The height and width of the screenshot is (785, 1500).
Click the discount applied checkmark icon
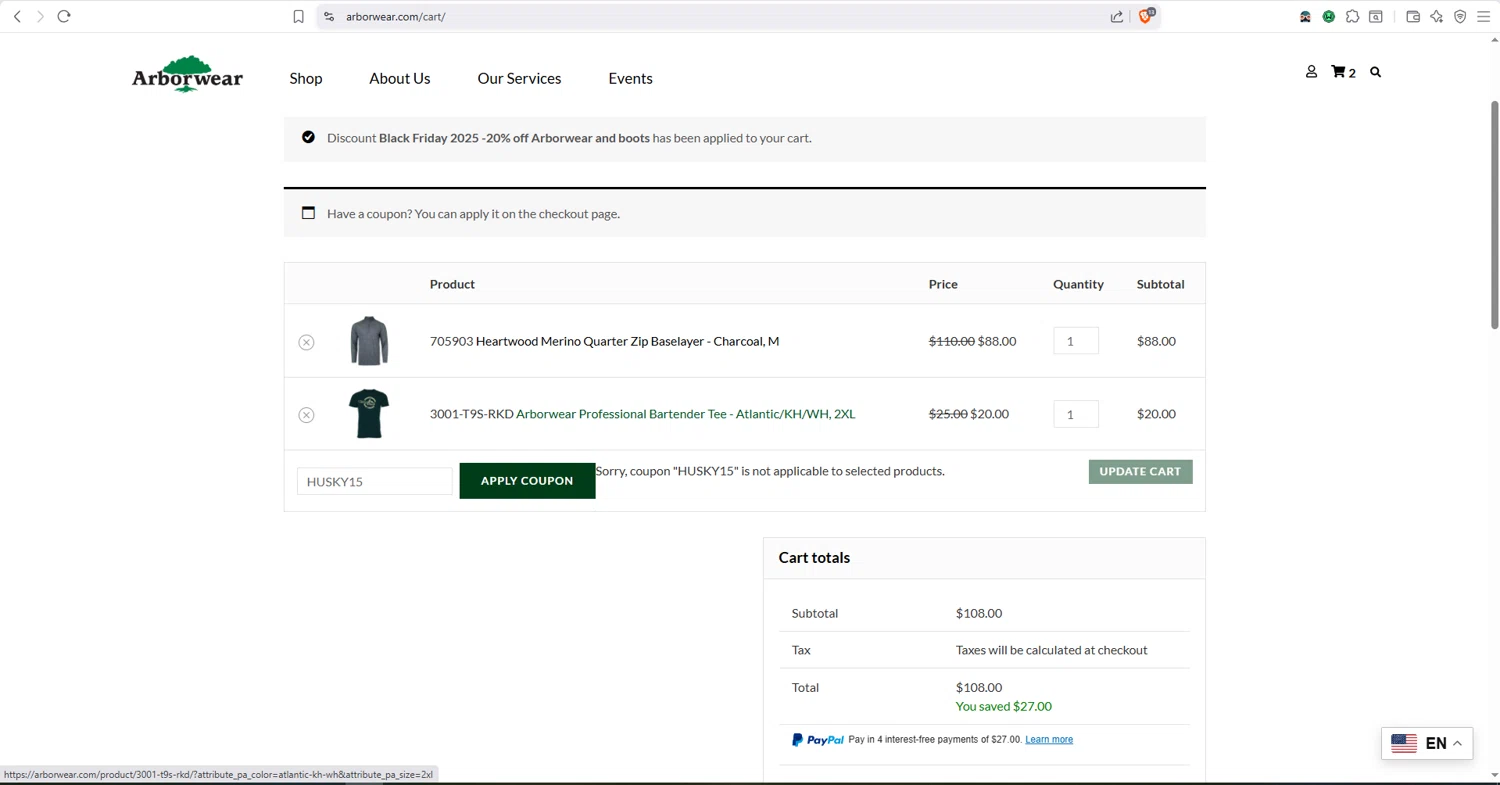(308, 137)
